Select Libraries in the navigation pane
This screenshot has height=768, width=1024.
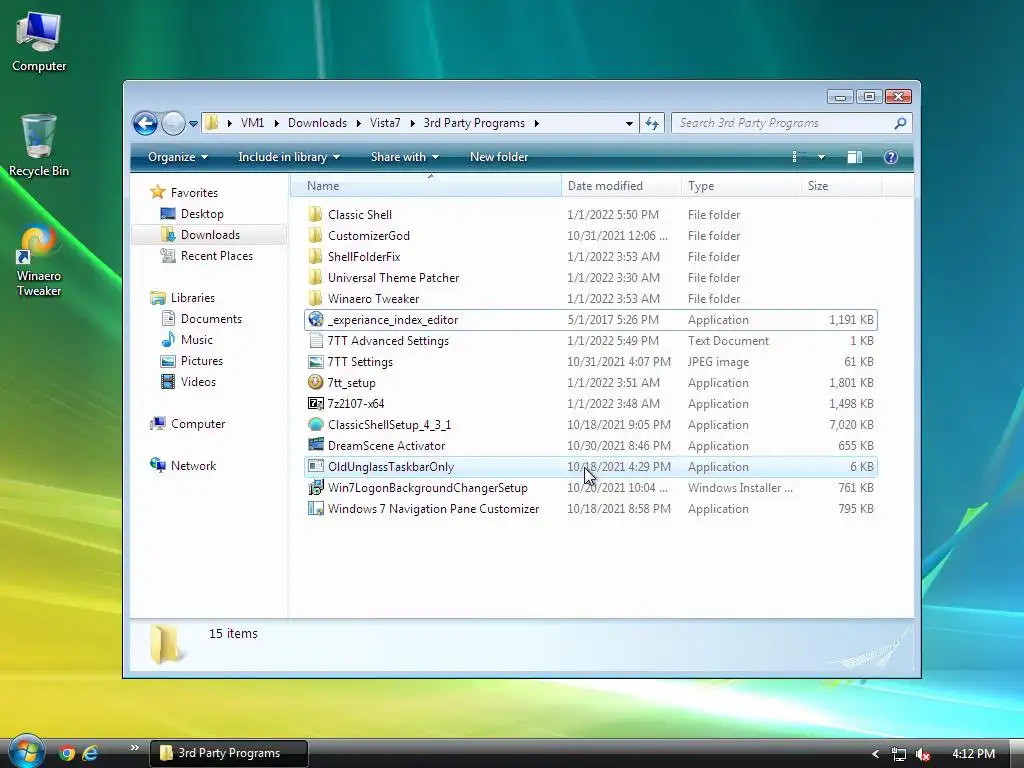coord(182,298)
